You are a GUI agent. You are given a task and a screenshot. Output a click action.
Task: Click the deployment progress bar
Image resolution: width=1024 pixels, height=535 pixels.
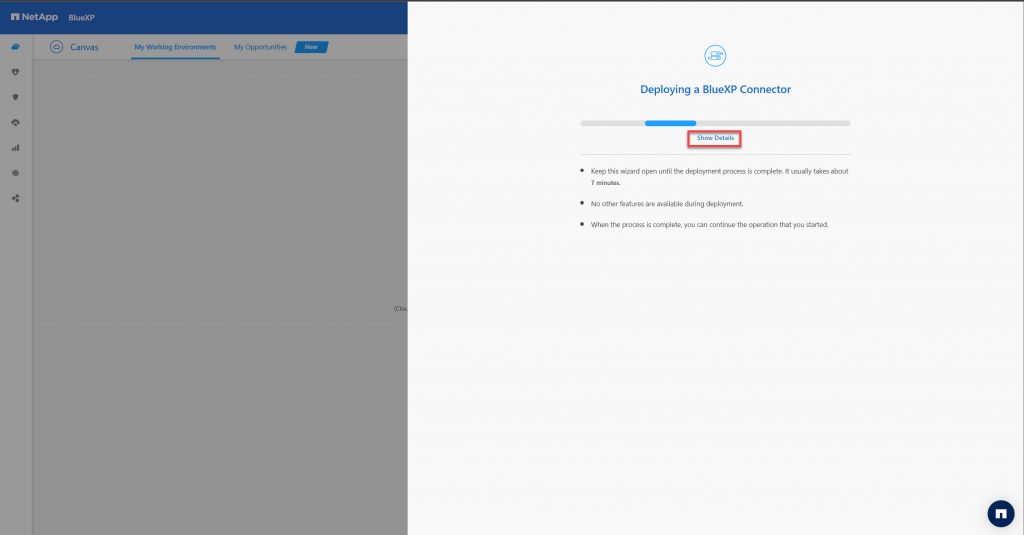pyautogui.click(x=715, y=123)
